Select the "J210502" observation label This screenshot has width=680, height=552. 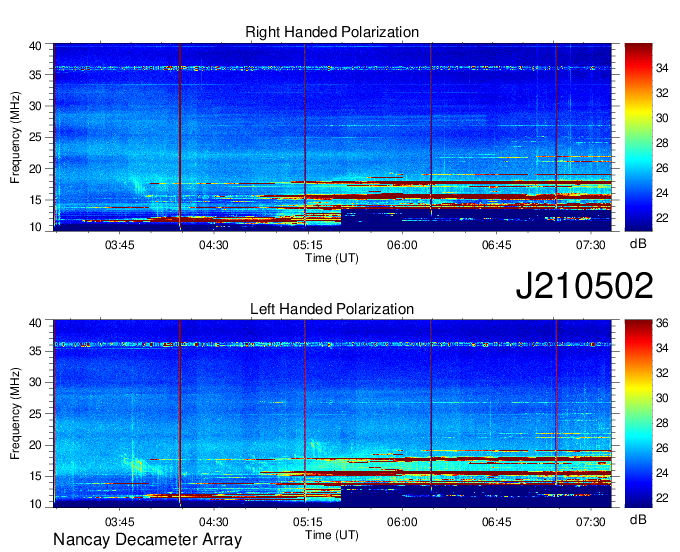[x=584, y=286]
